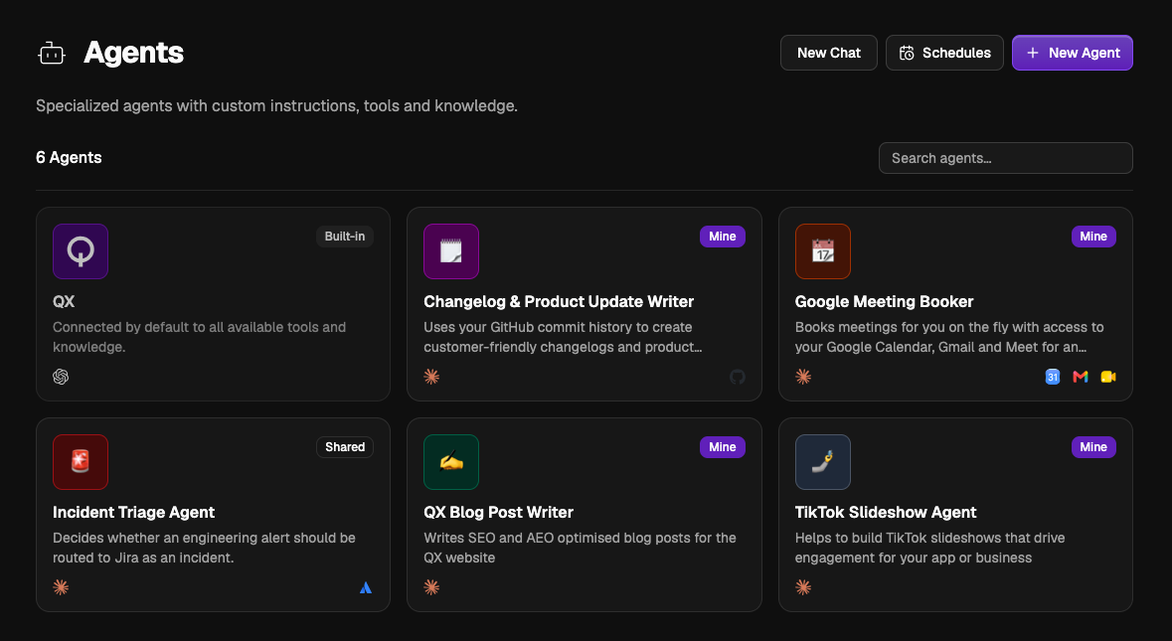This screenshot has height=641, width=1172.
Task: Click the Claude icon on Google Meeting Booker
Action: tap(804, 377)
